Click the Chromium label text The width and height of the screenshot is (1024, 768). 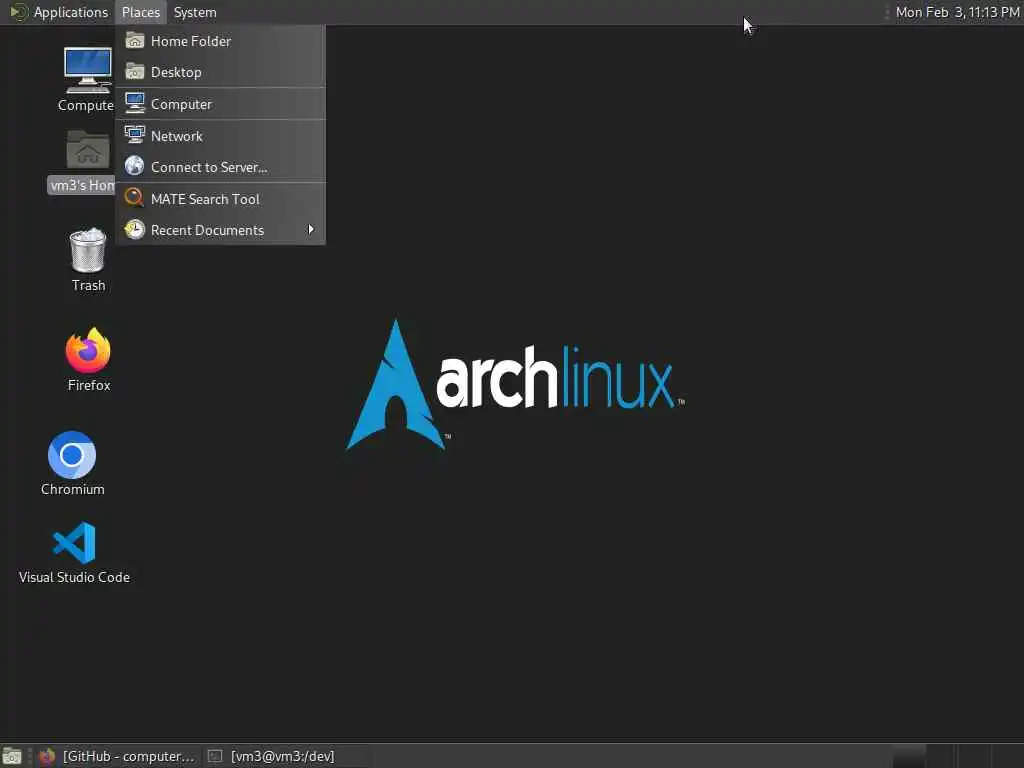[x=72, y=489]
